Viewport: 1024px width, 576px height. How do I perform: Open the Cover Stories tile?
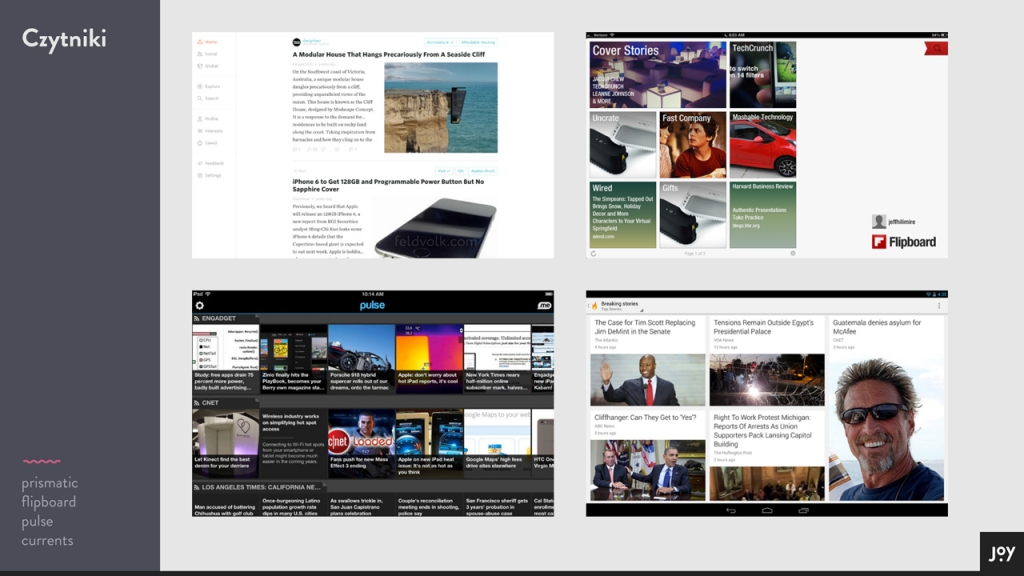657,74
